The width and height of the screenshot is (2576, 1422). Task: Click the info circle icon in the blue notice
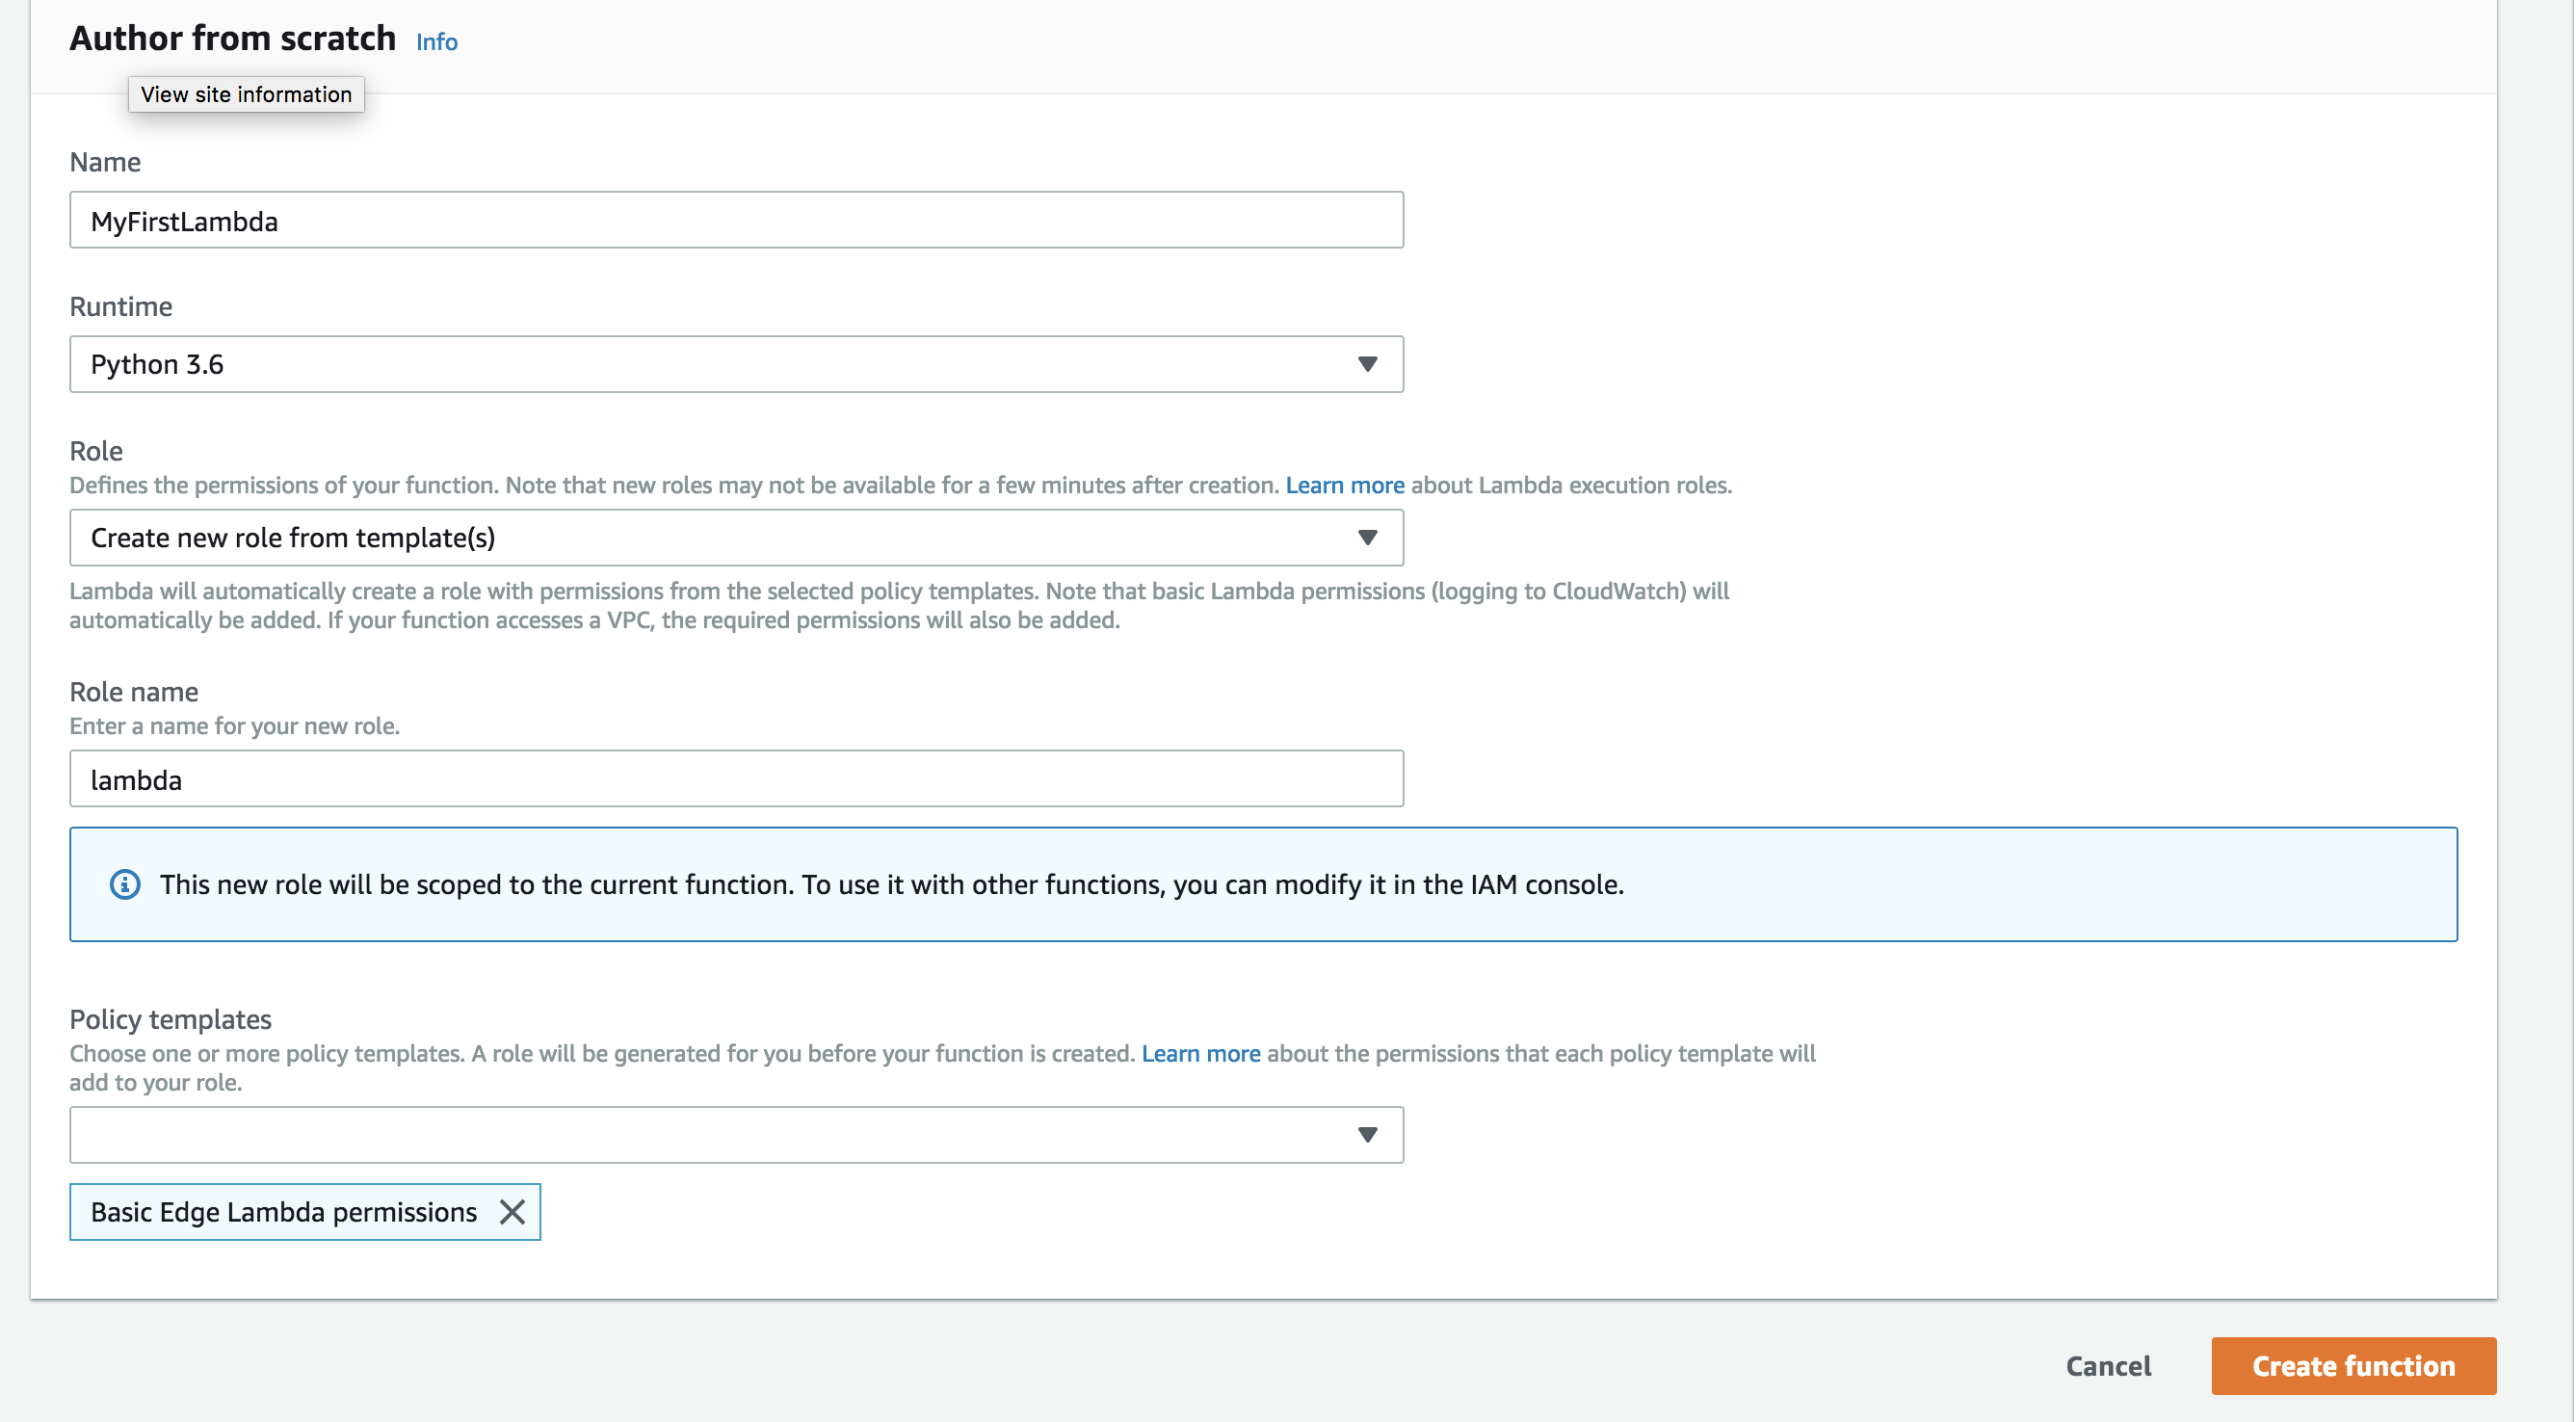pos(125,885)
